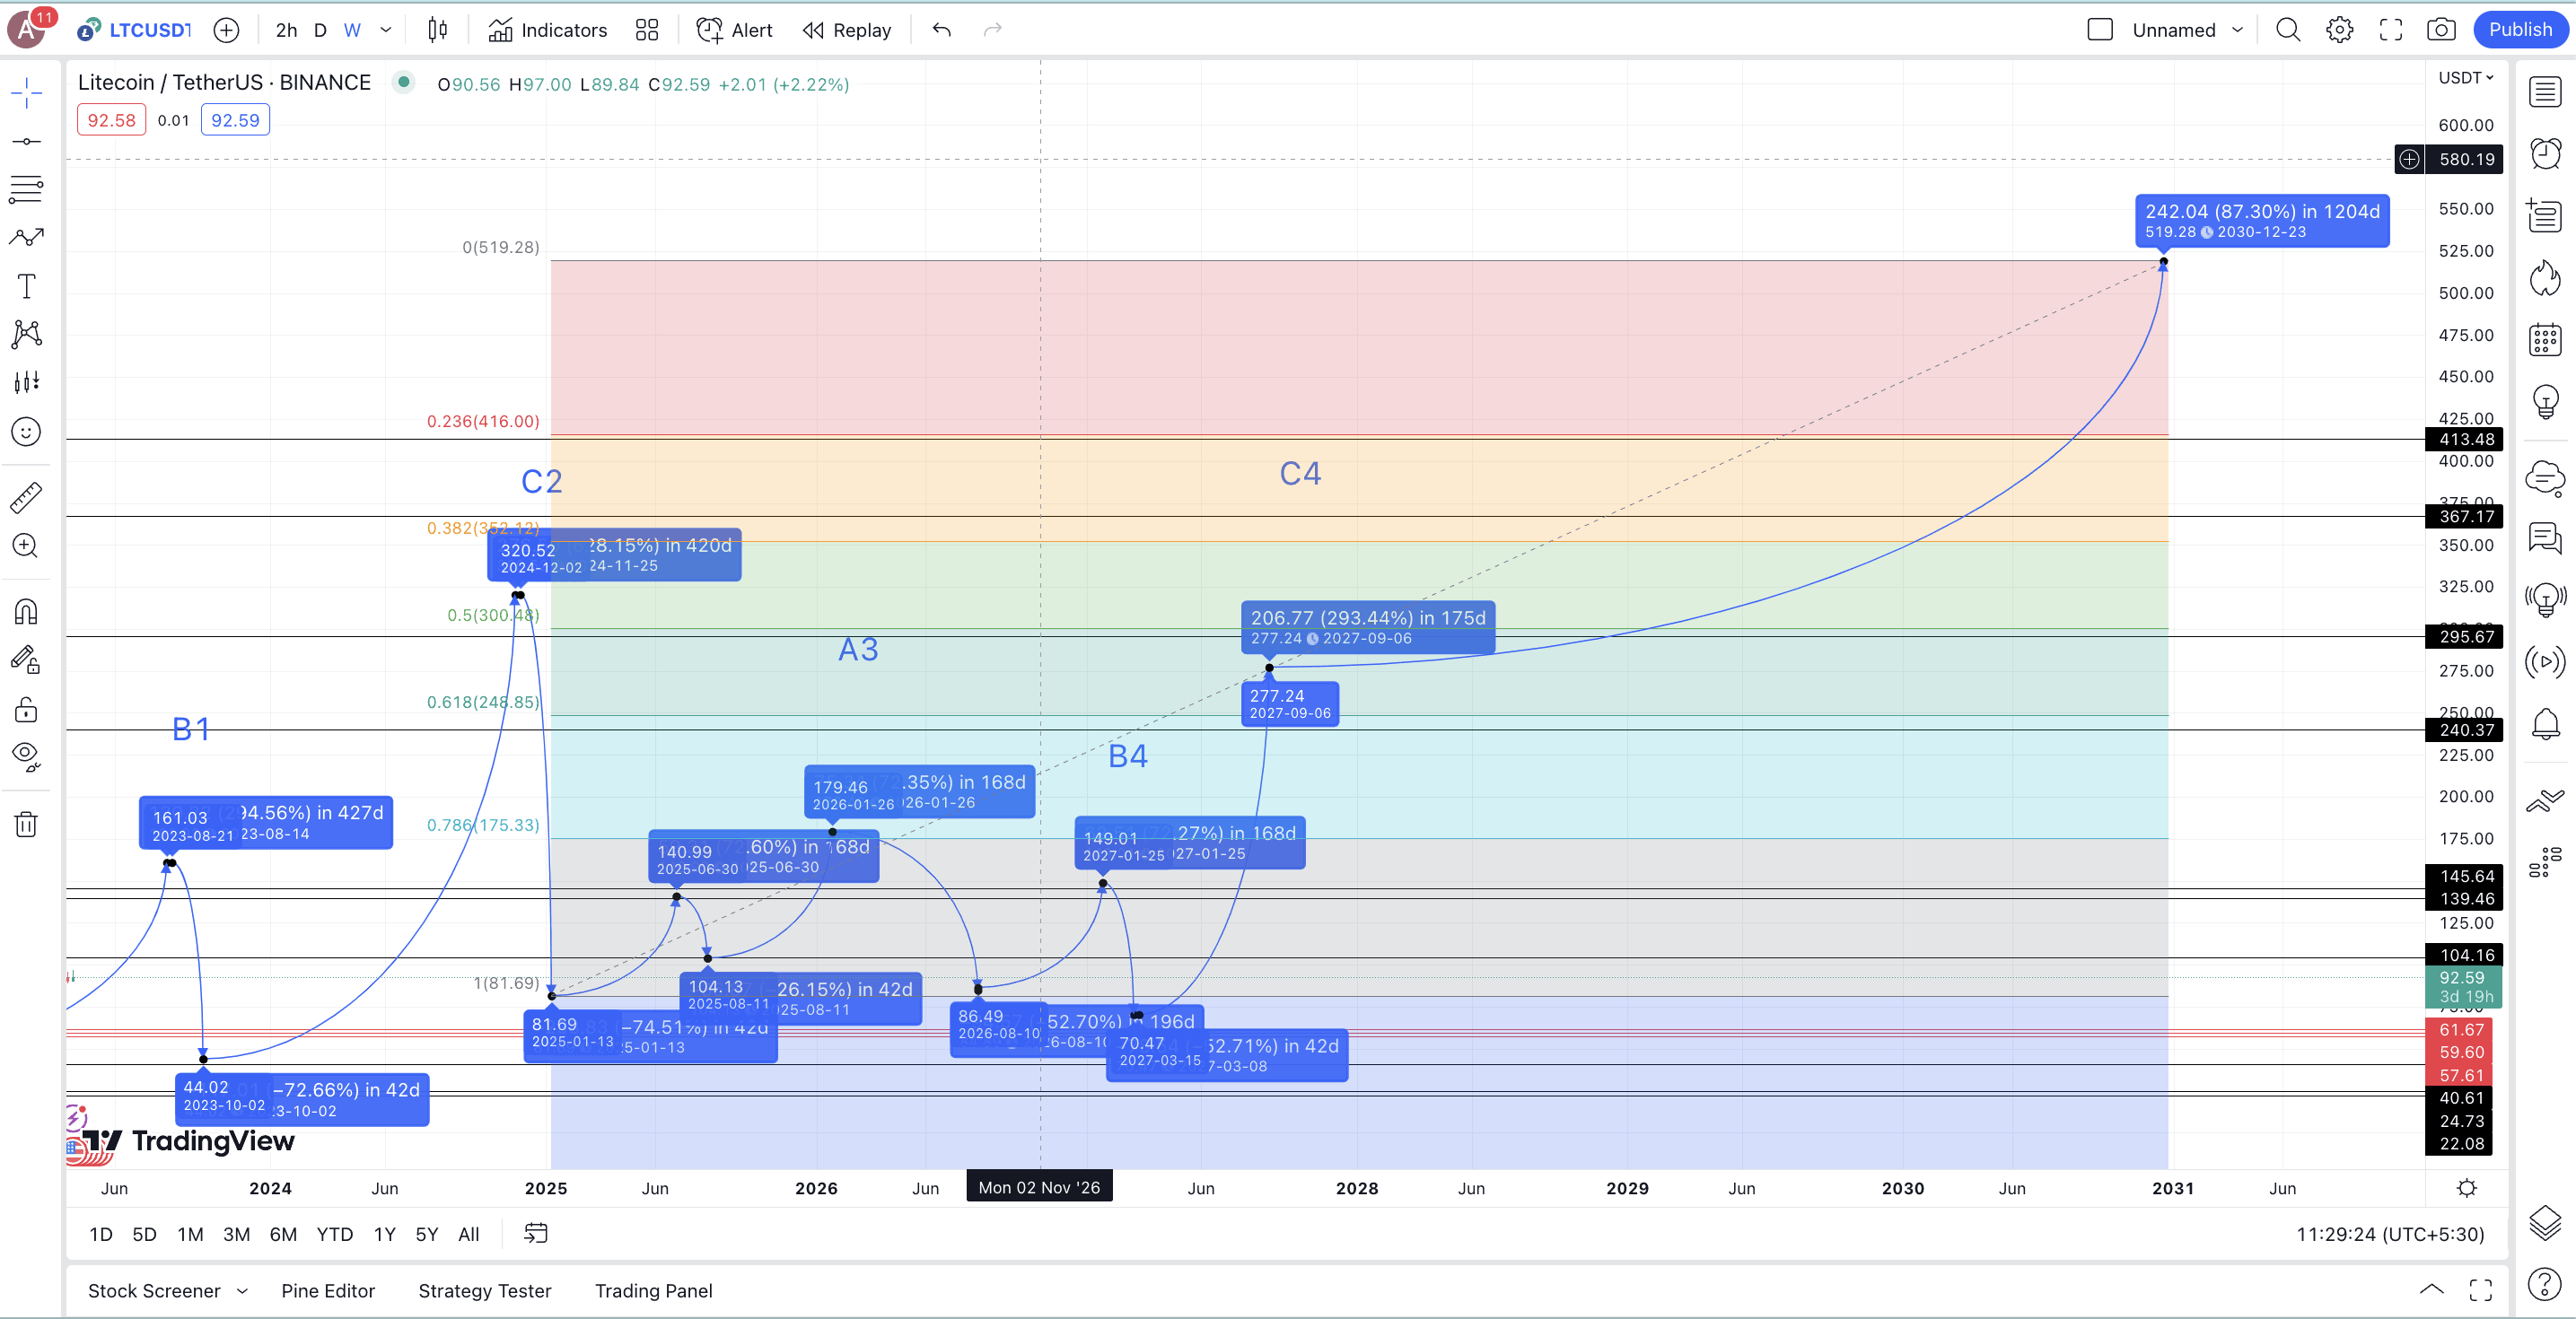2576x1319 pixels.
Task: Click the LTCUSDT symbol search field
Action: [148, 30]
